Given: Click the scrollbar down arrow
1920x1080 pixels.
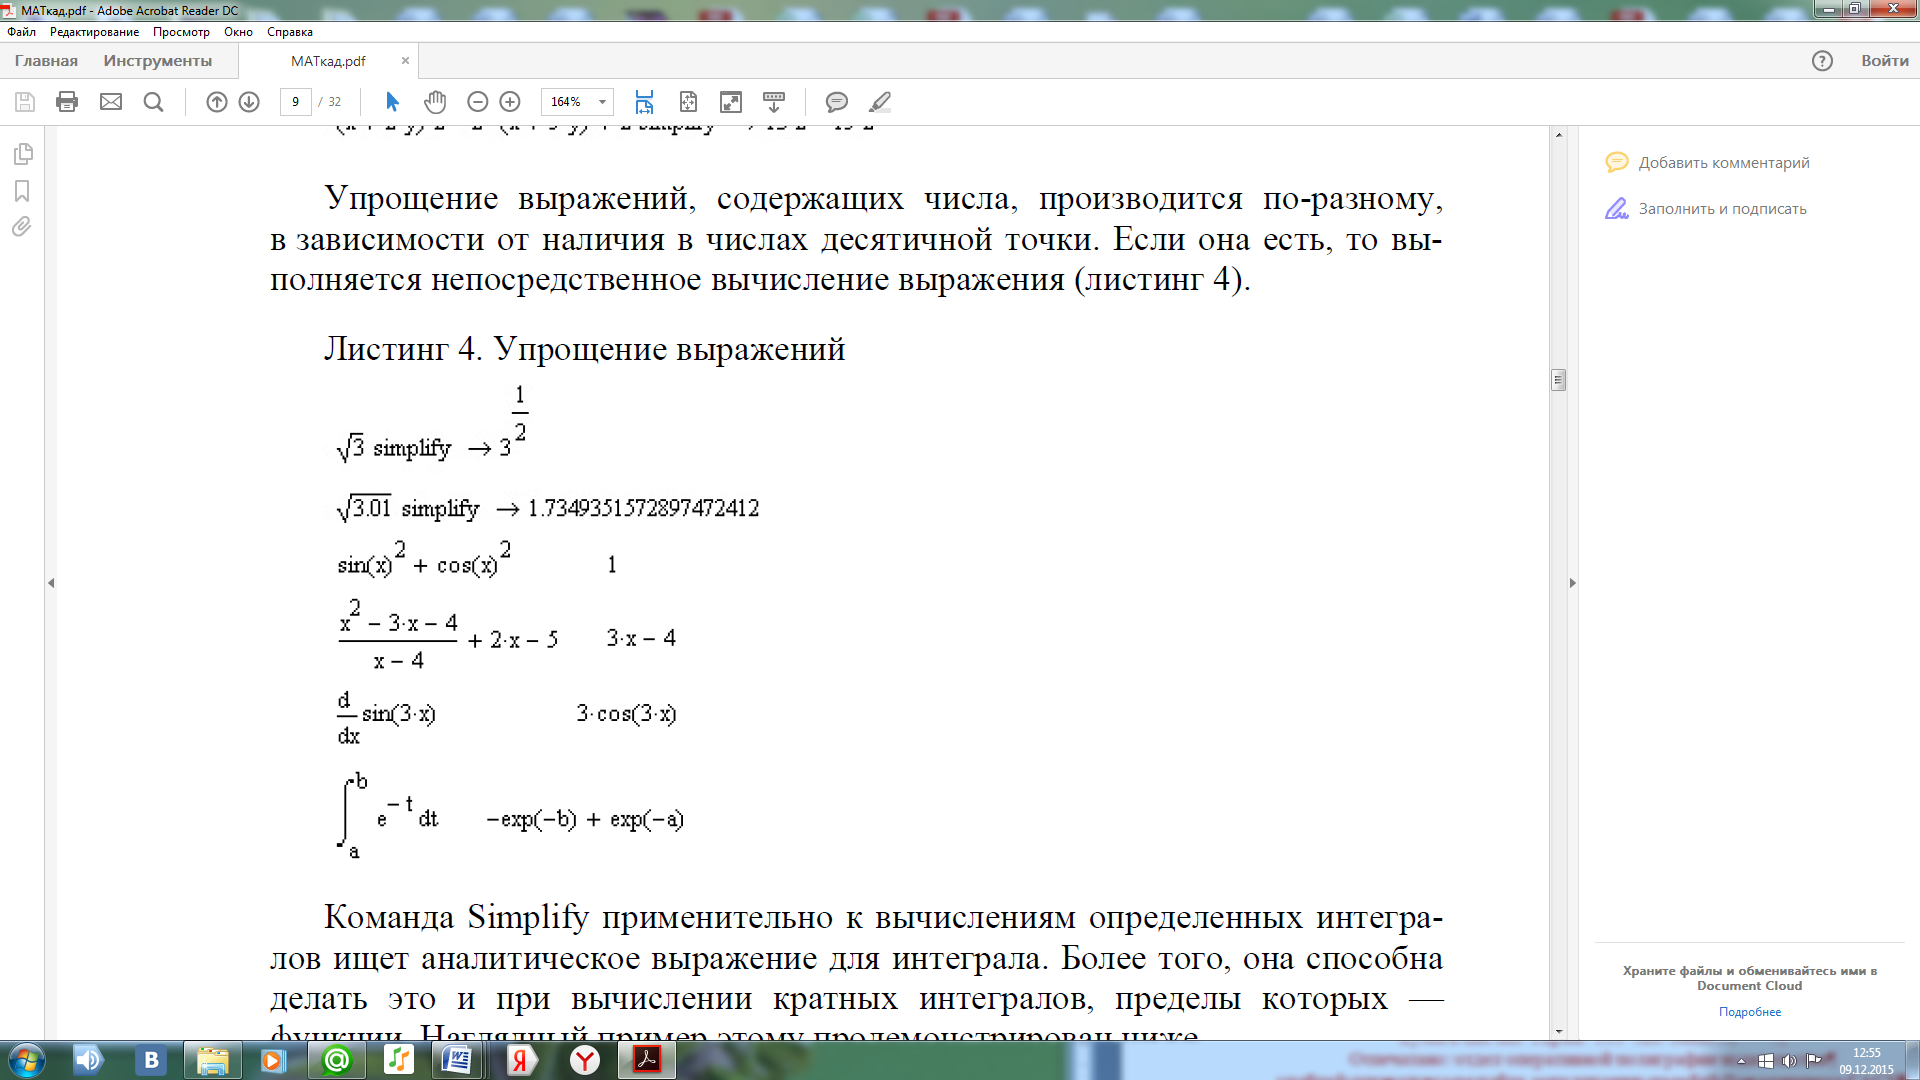Looking at the screenshot, I should tap(1558, 1032).
